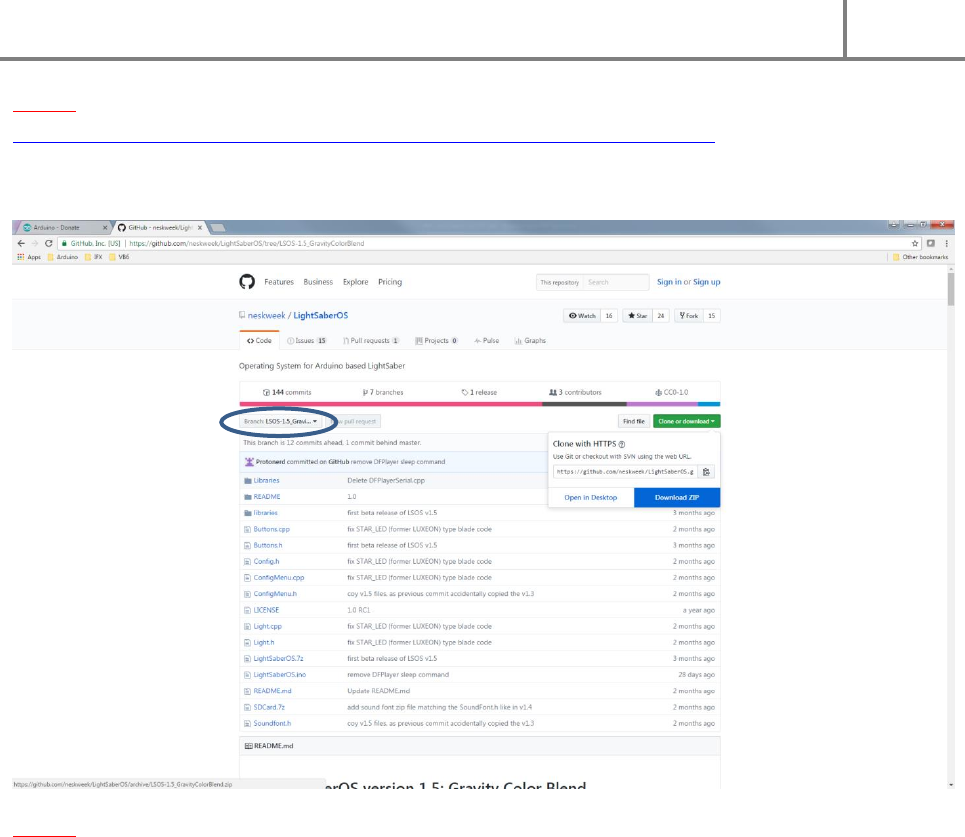Click the file icon next to LICENSE
The height and width of the screenshot is (837, 965).
[x=247, y=611]
